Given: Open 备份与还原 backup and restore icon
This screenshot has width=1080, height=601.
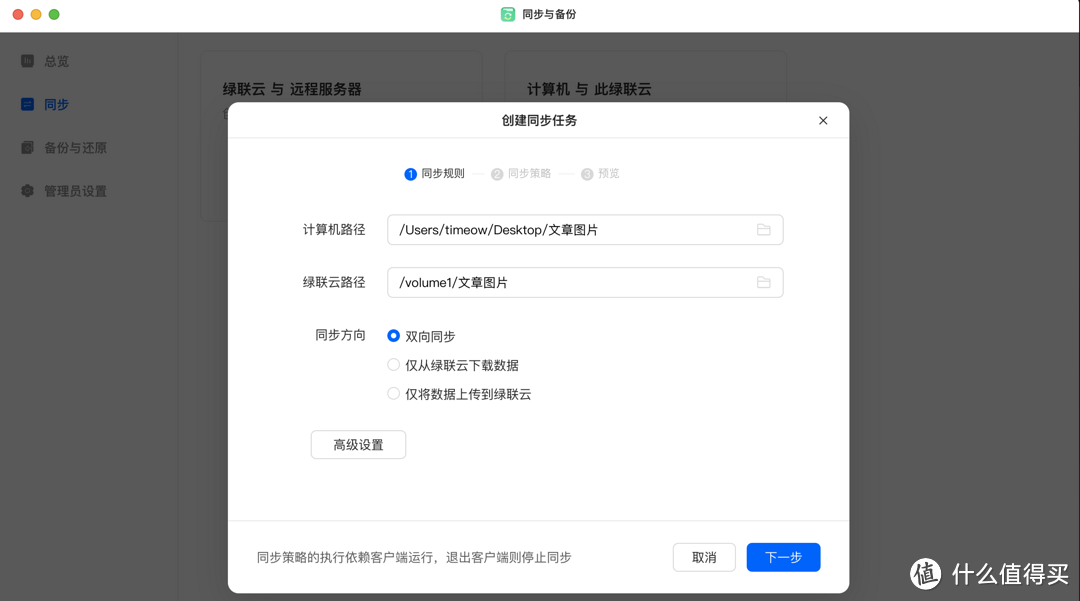Looking at the screenshot, I should coord(27,147).
